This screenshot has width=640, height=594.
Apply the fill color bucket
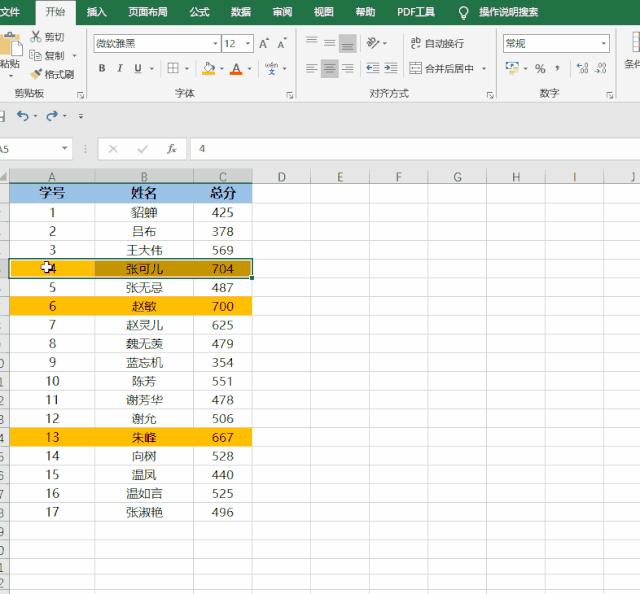(208, 68)
